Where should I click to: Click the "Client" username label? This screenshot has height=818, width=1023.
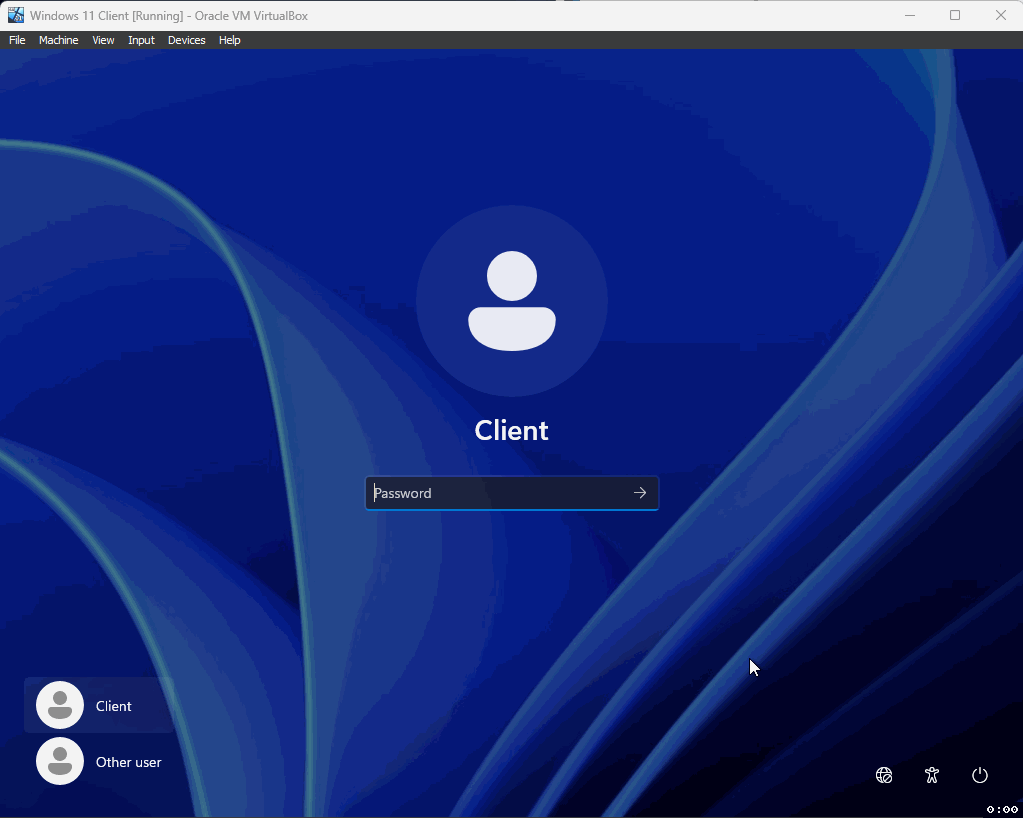click(x=511, y=430)
